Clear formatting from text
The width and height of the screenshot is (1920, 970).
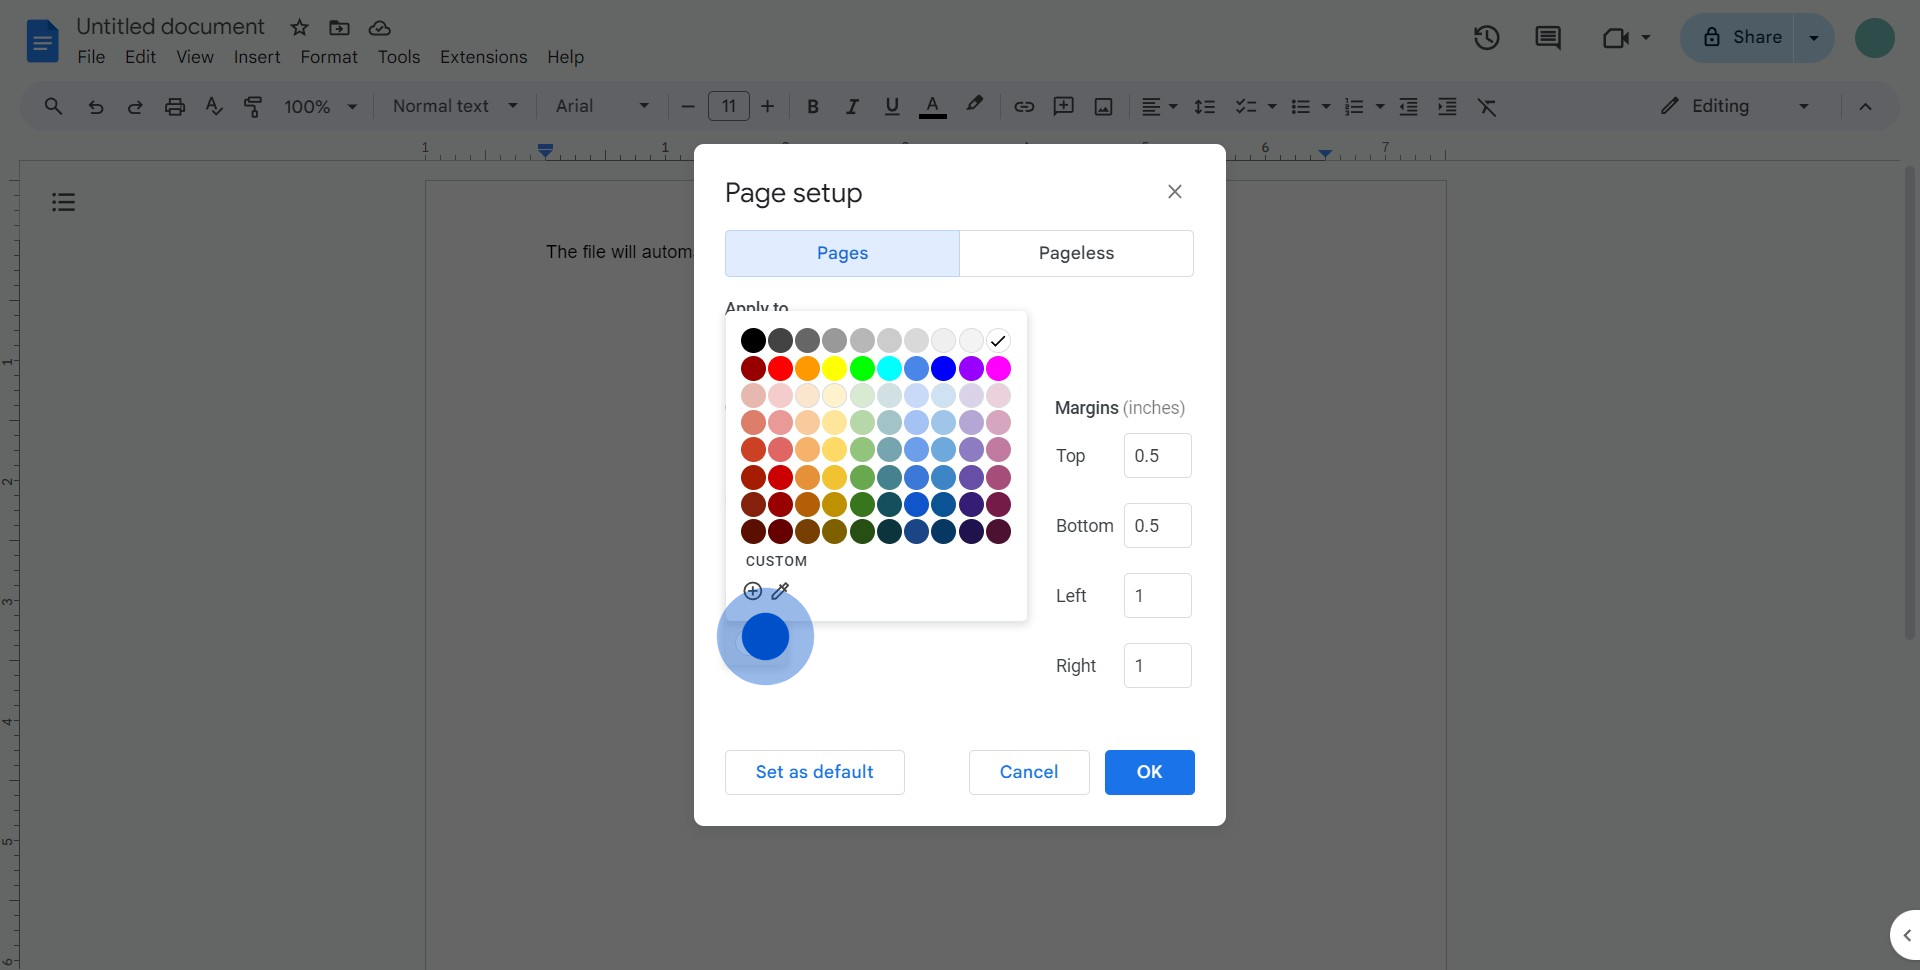[x=1487, y=106]
